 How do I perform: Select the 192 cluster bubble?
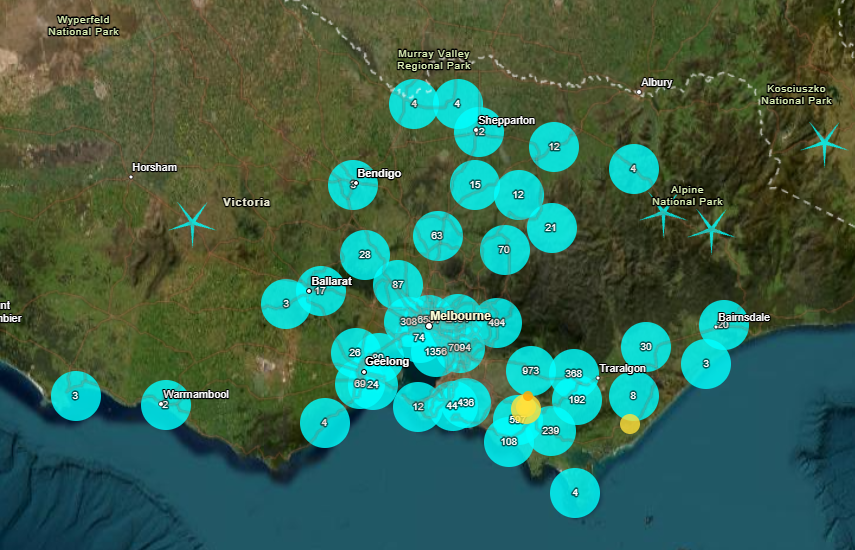click(577, 400)
